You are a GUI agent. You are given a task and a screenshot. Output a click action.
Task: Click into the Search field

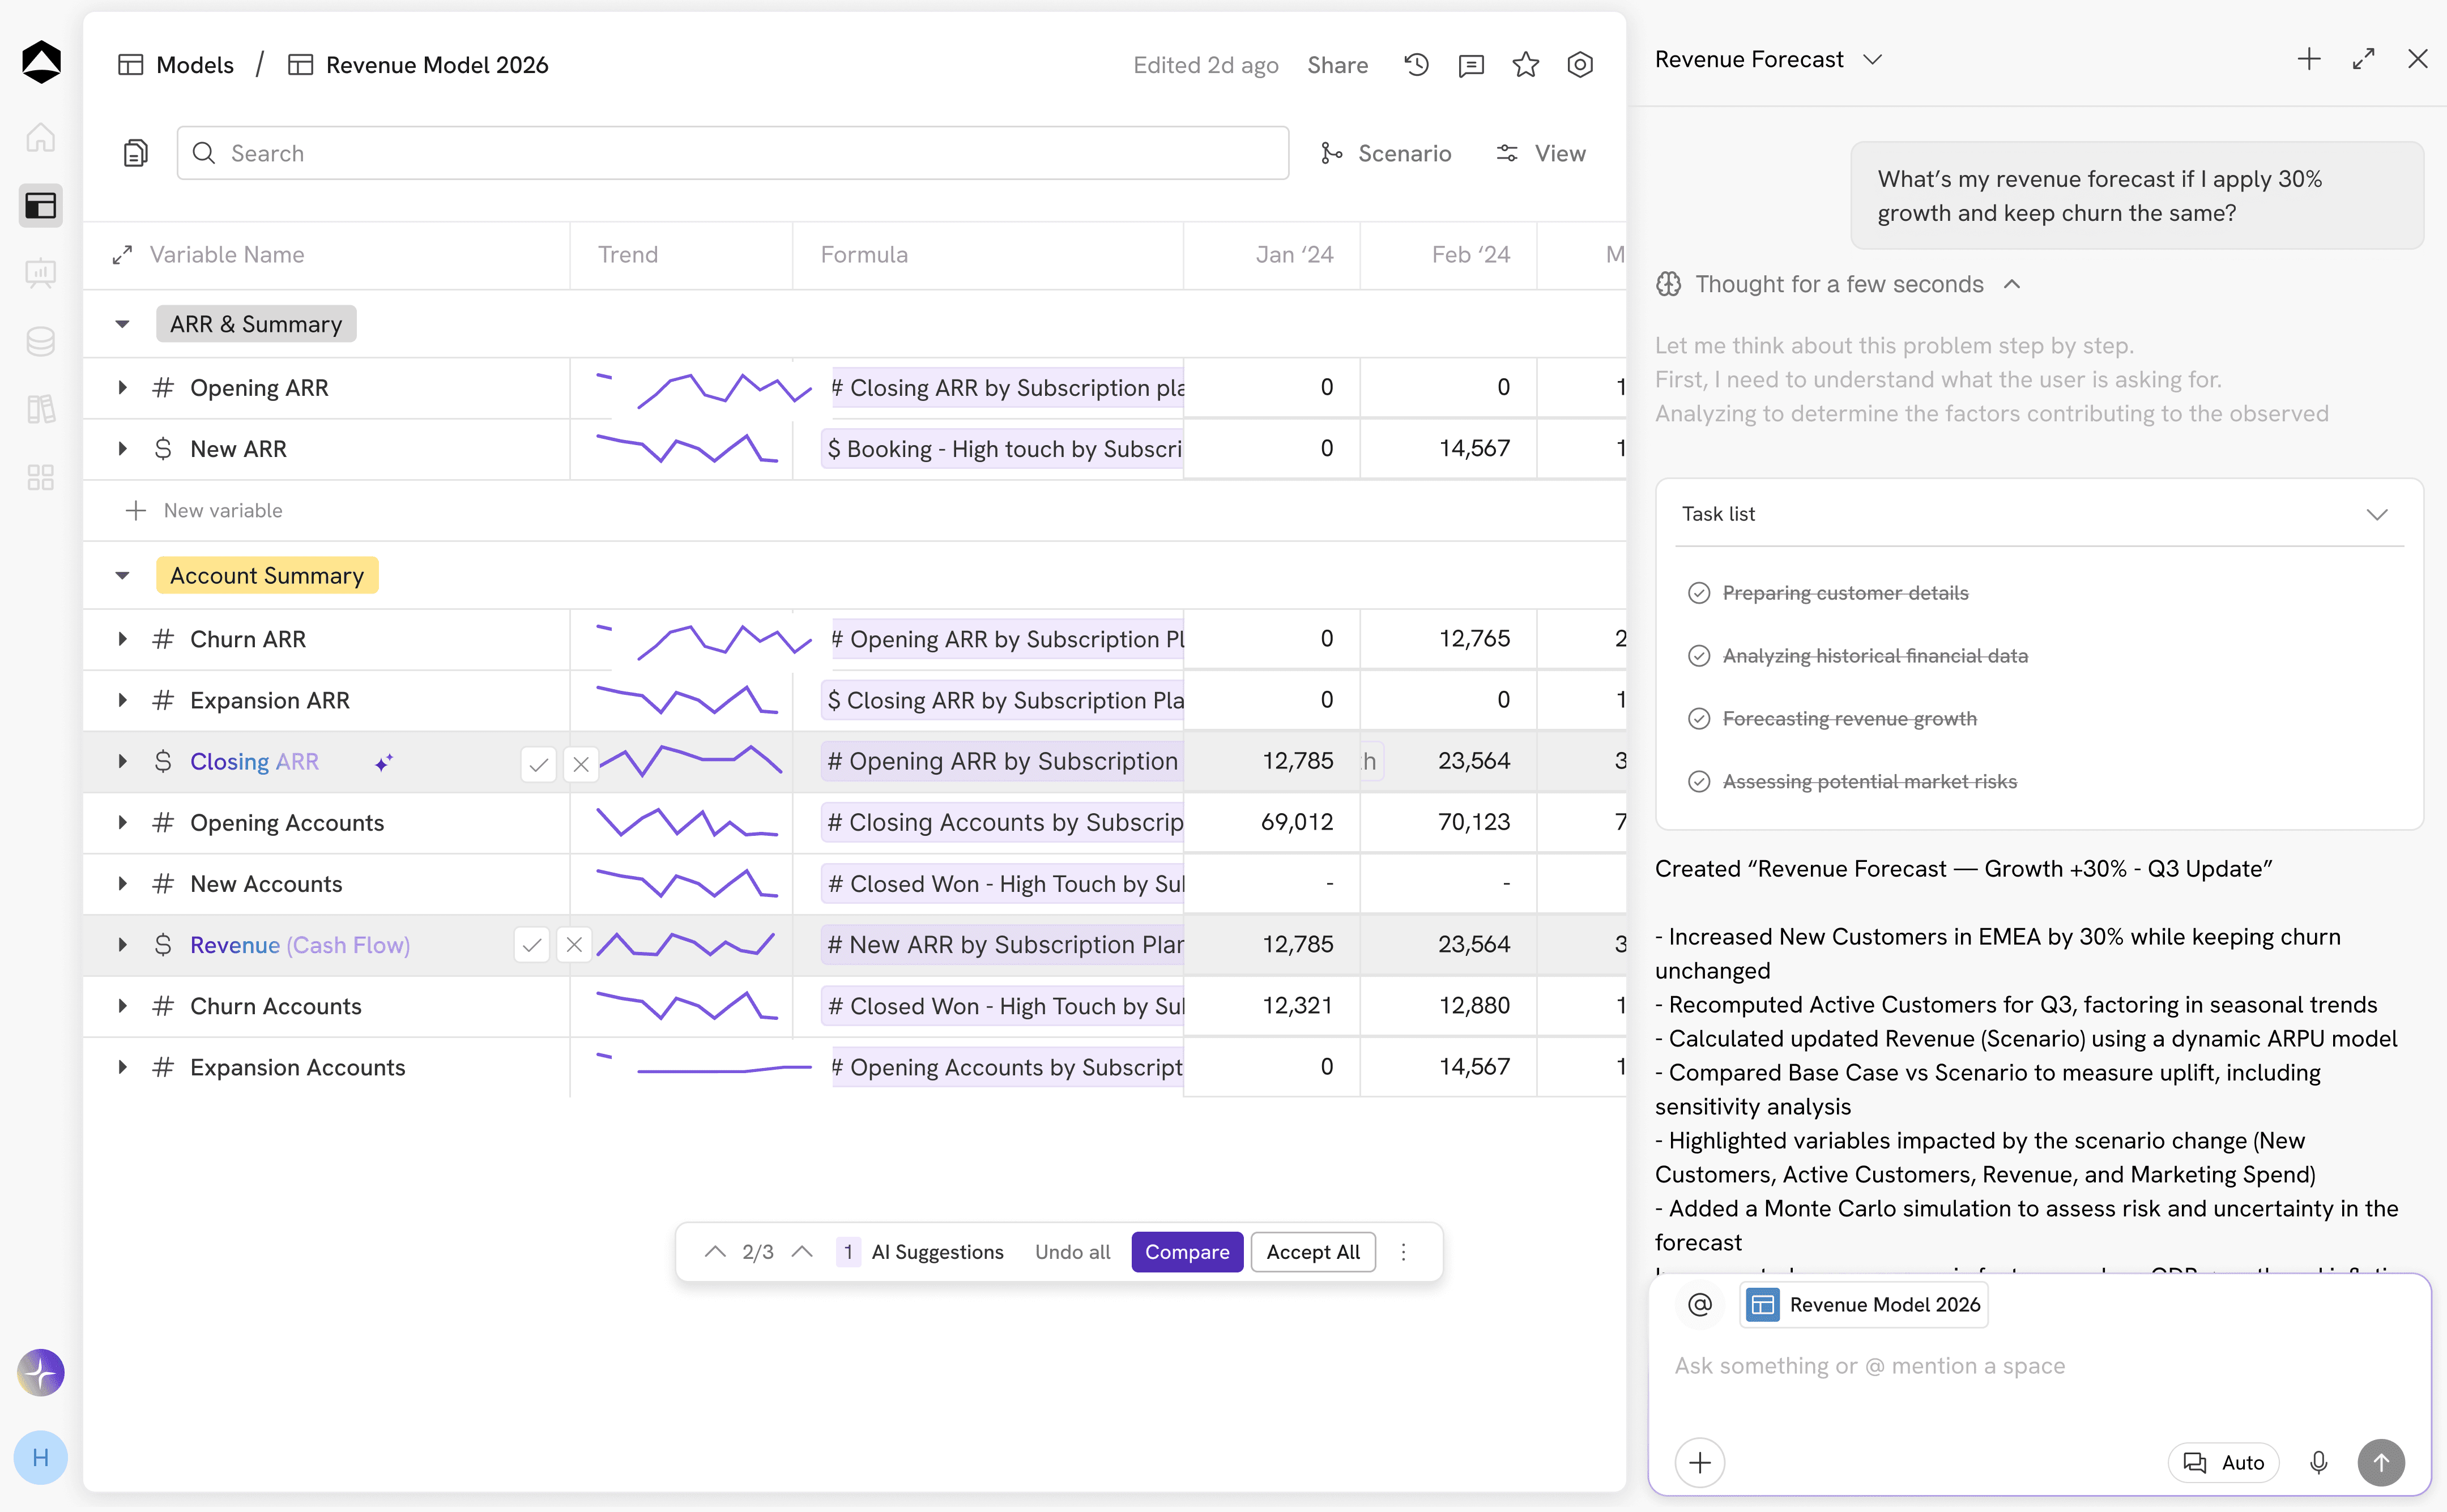(x=732, y=153)
